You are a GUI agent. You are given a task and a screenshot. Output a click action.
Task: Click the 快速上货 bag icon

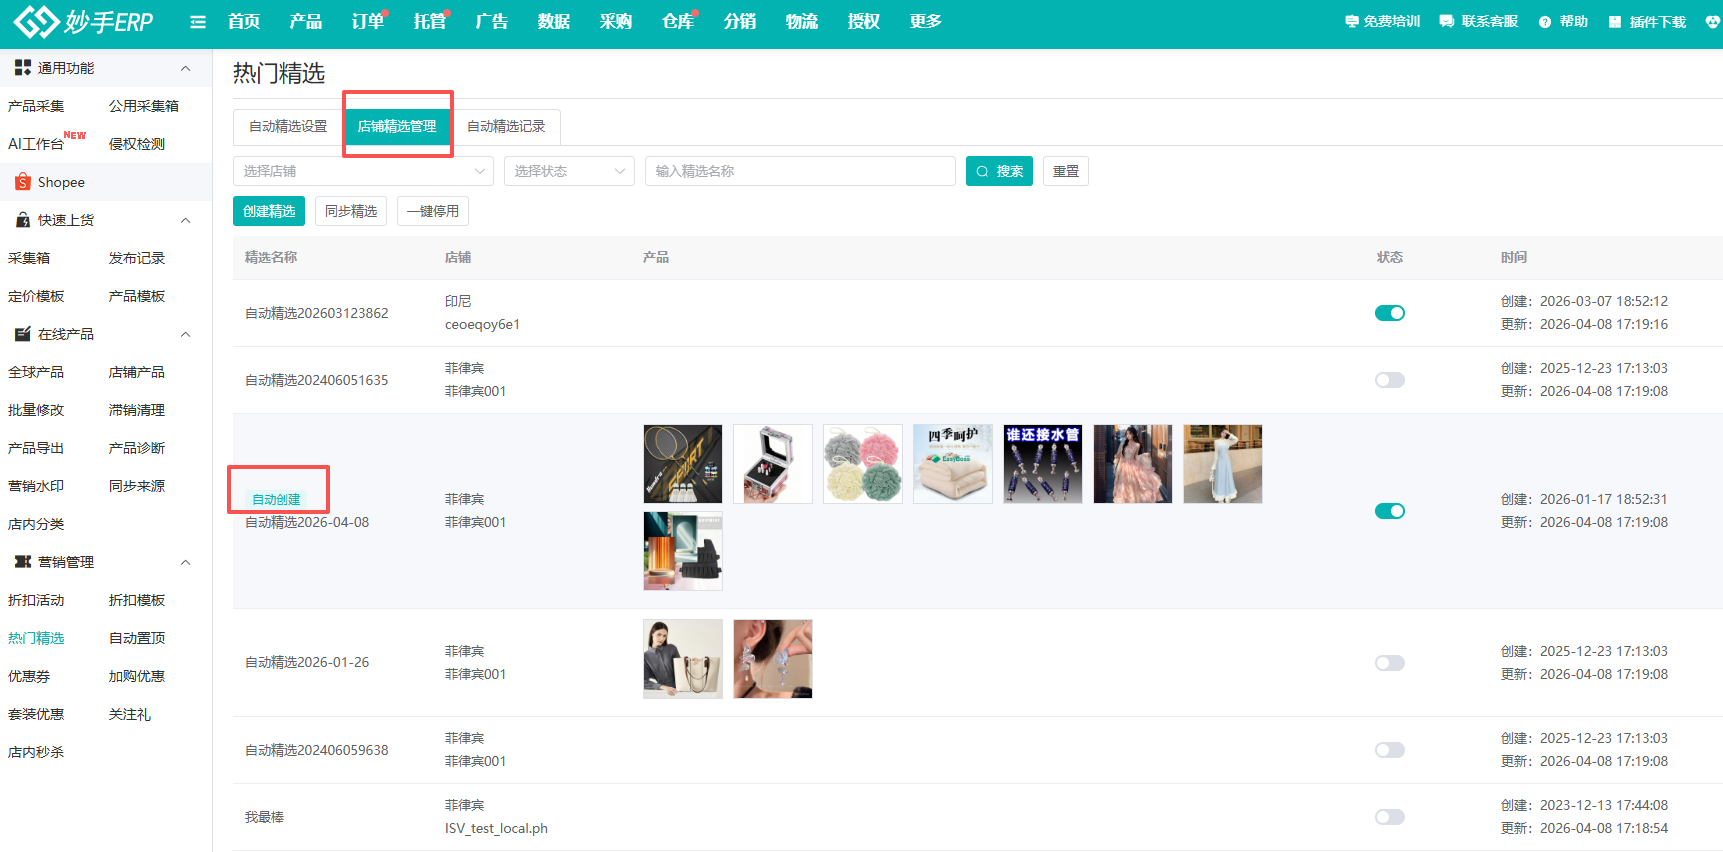click(23, 220)
